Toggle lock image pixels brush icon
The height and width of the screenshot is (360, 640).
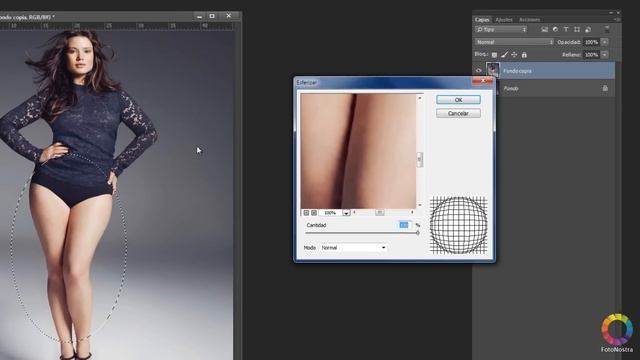504,55
